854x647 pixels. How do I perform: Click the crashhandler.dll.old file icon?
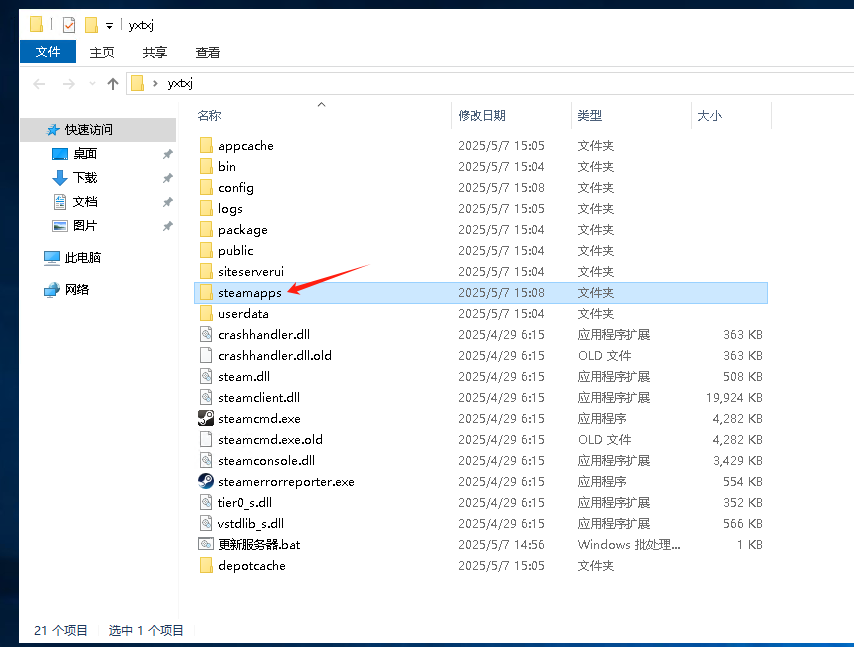pyautogui.click(x=206, y=355)
